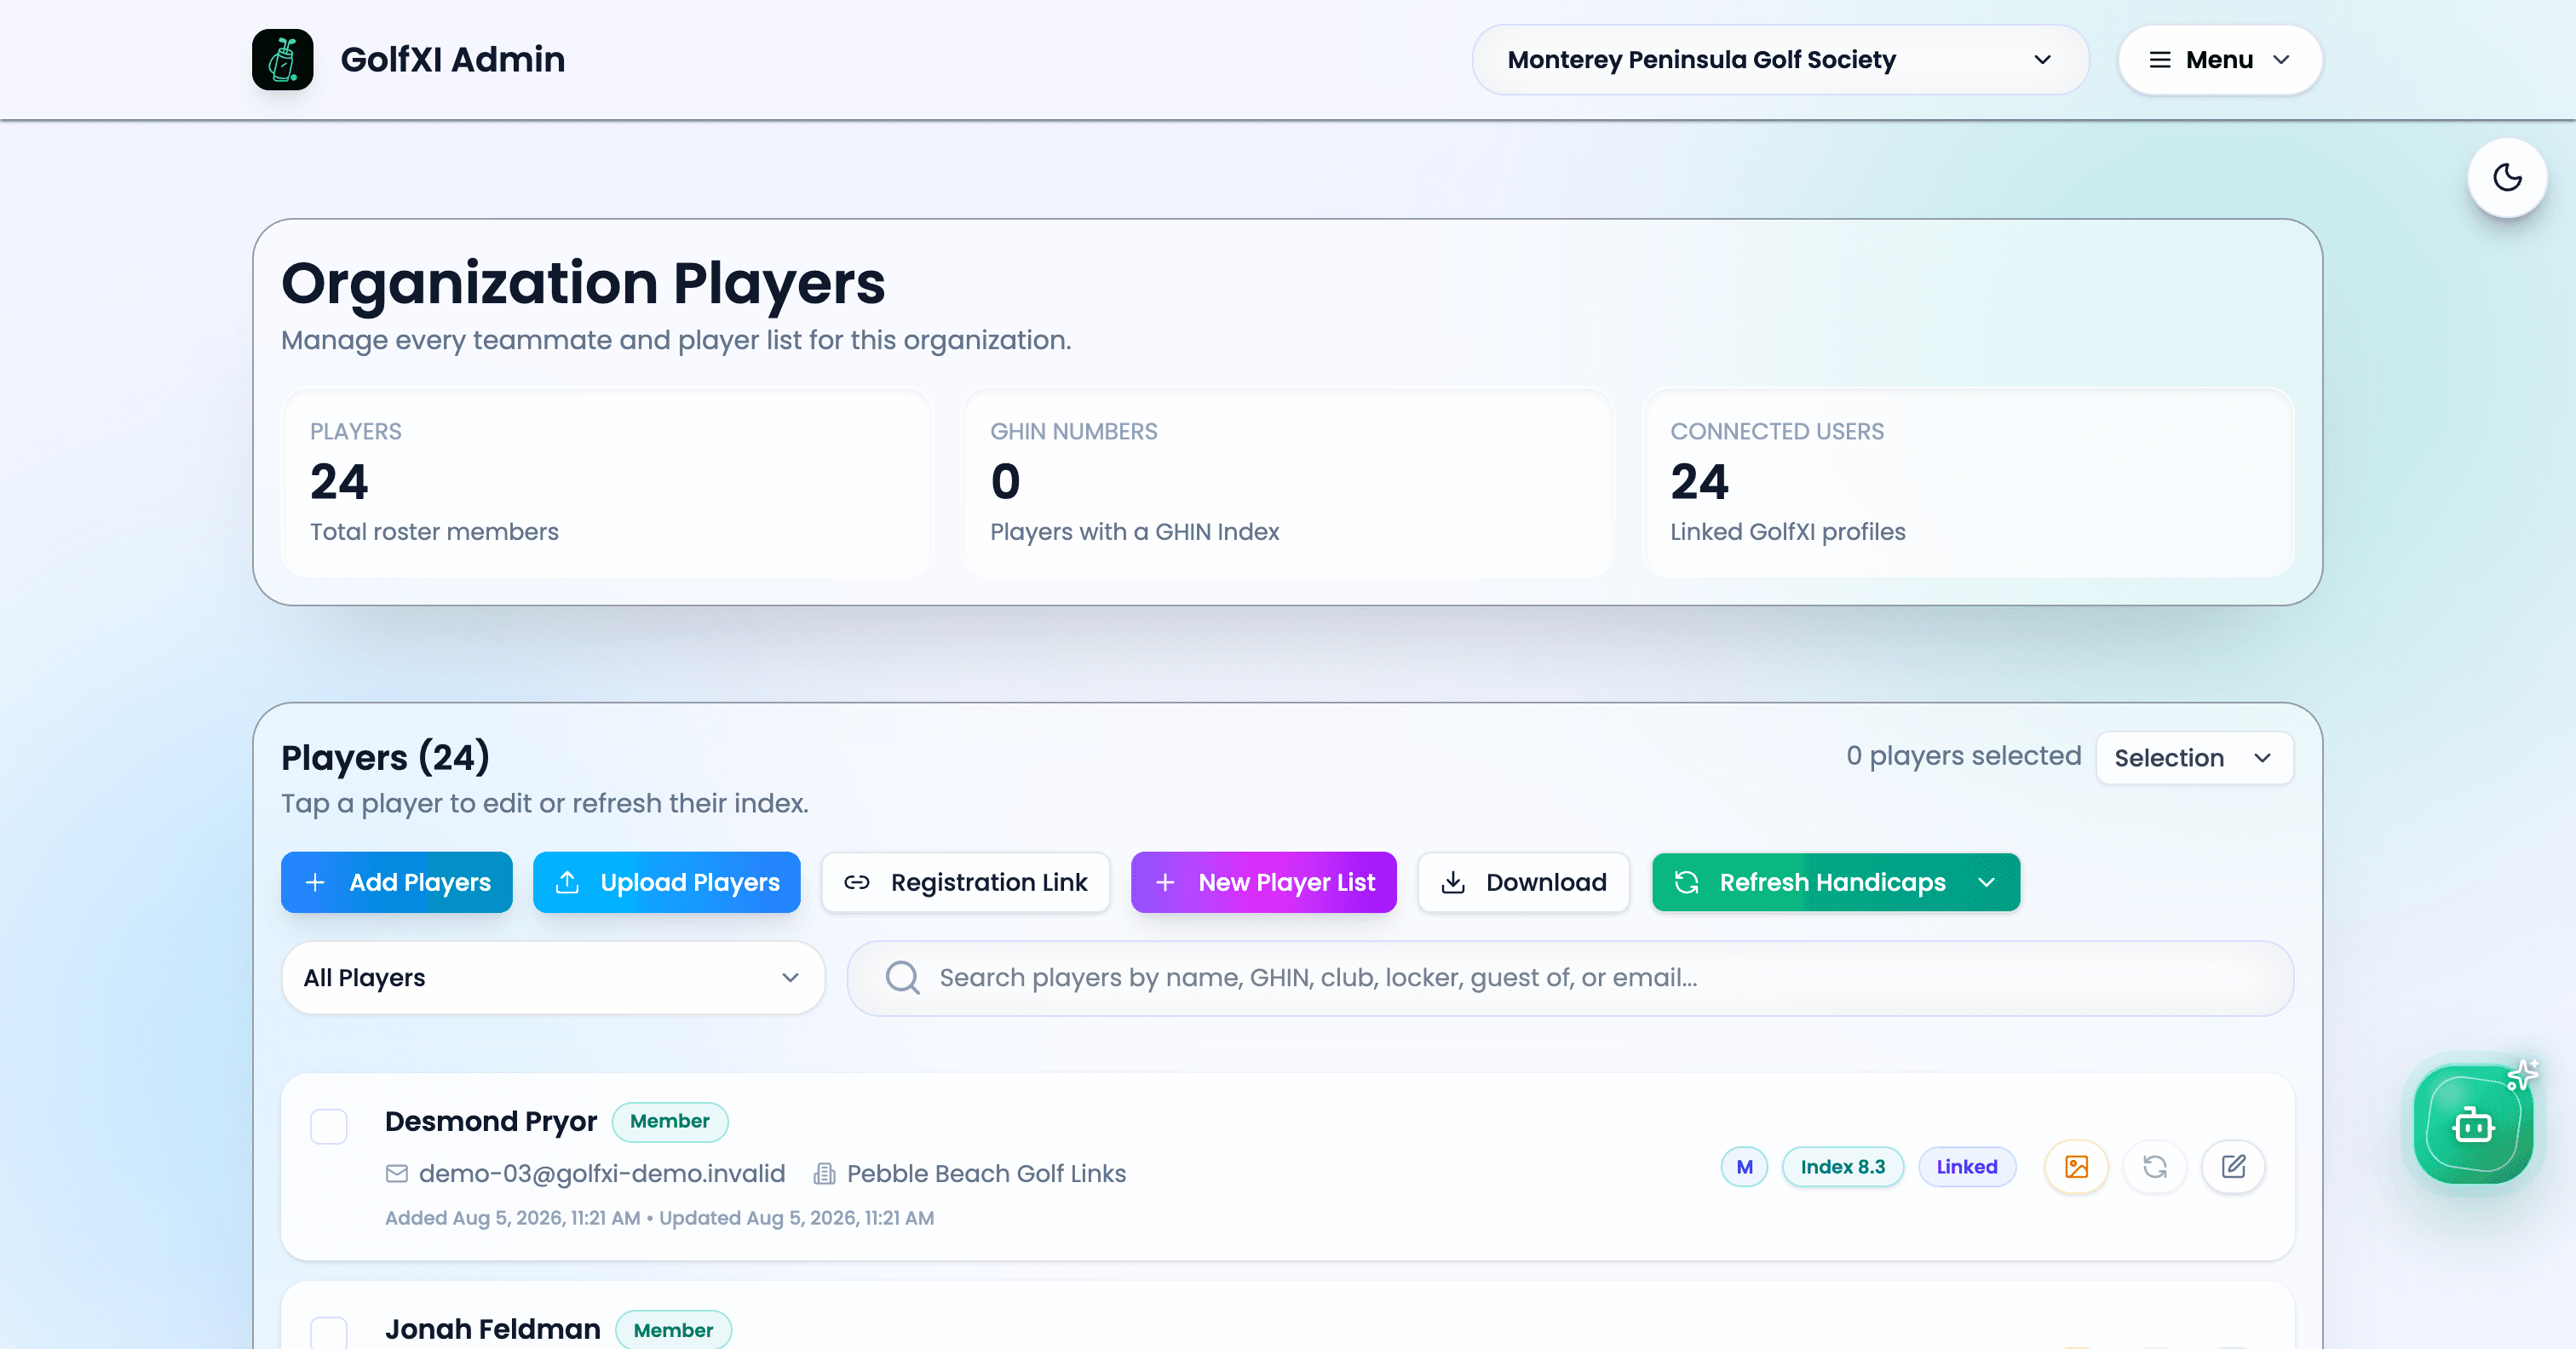
Task: Click Jonah Feldman's Member badge
Action: click(673, 1330)
